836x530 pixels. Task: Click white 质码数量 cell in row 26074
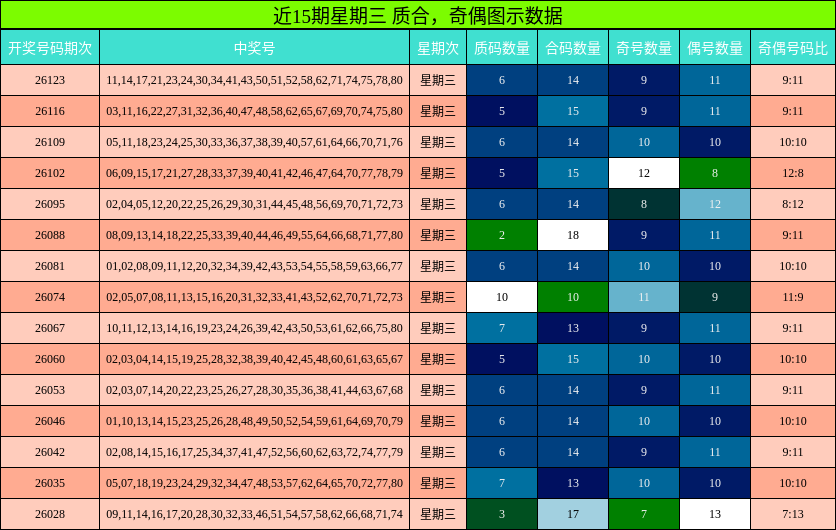point(502,296)
